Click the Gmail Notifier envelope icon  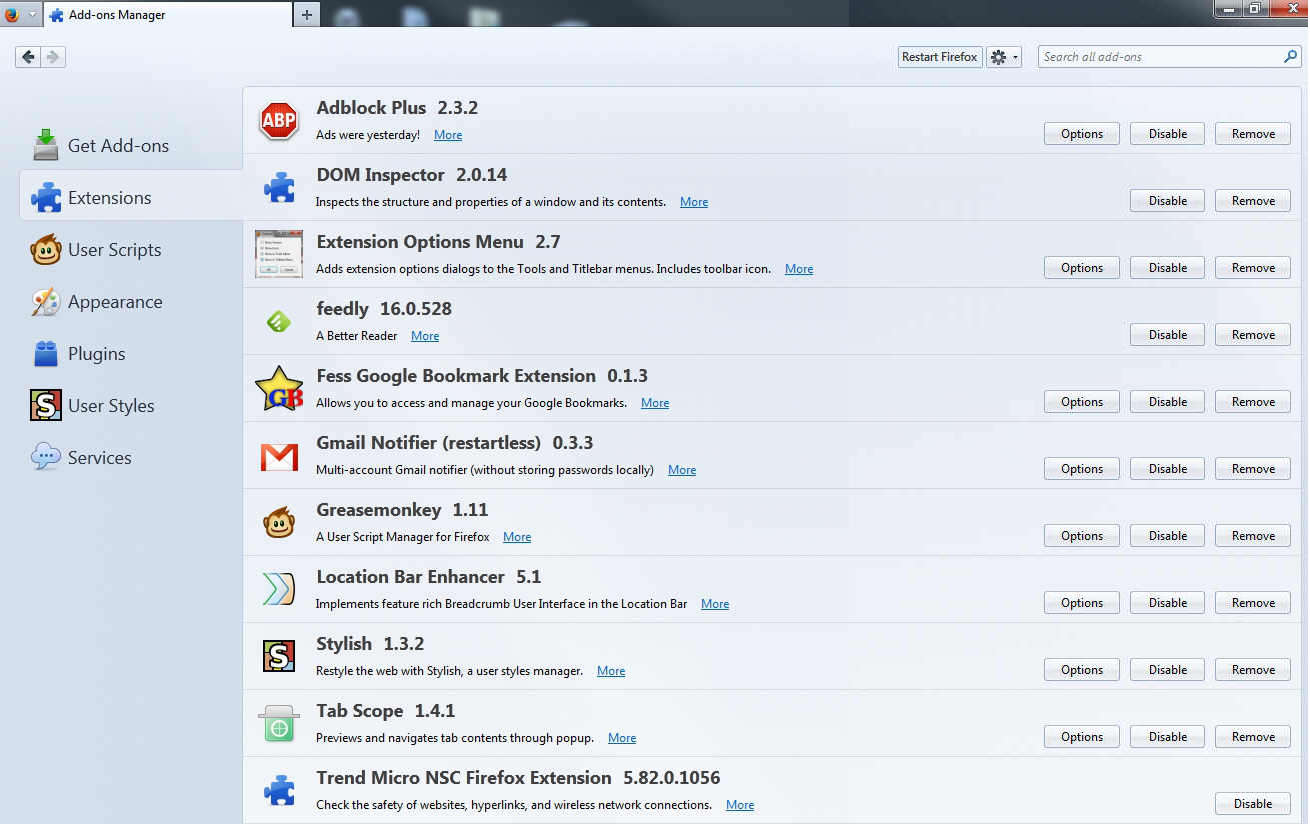coord(279,457)
